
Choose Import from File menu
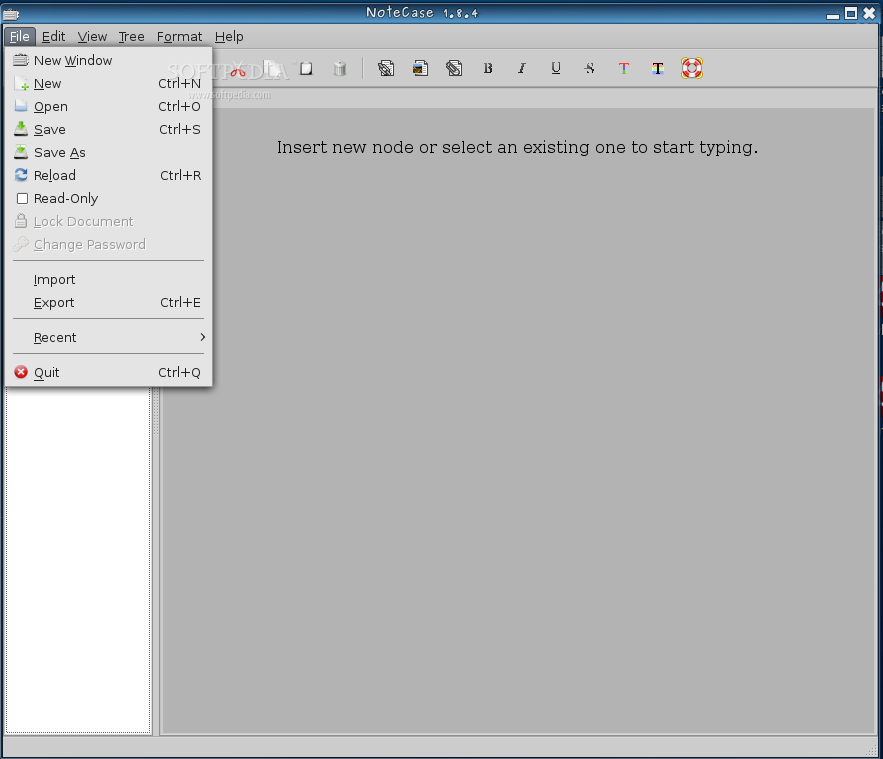point(108,279)
